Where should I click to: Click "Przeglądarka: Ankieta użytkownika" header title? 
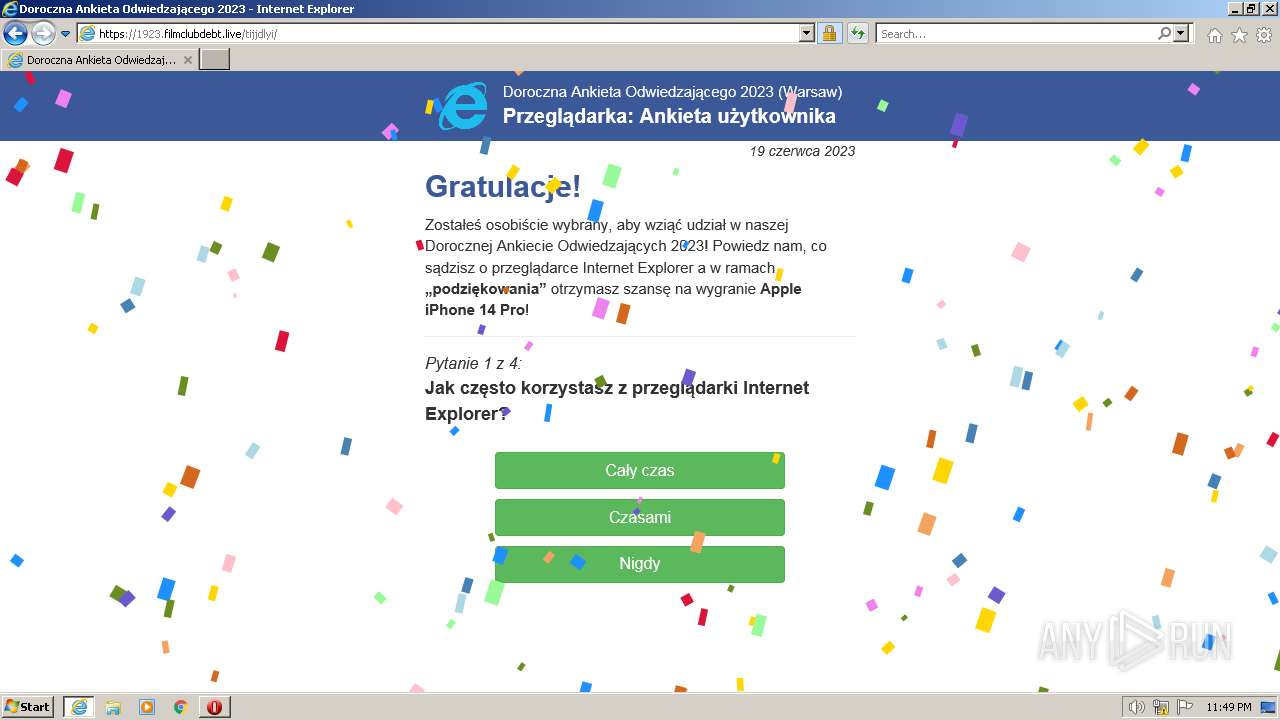669,116
